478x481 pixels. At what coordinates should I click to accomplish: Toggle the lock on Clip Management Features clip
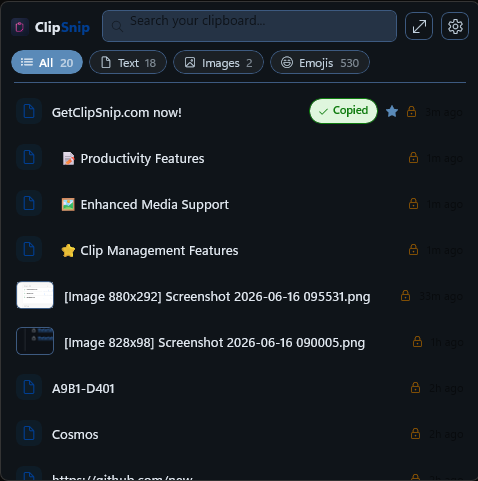pyautogui.click(x=413, y=250)
